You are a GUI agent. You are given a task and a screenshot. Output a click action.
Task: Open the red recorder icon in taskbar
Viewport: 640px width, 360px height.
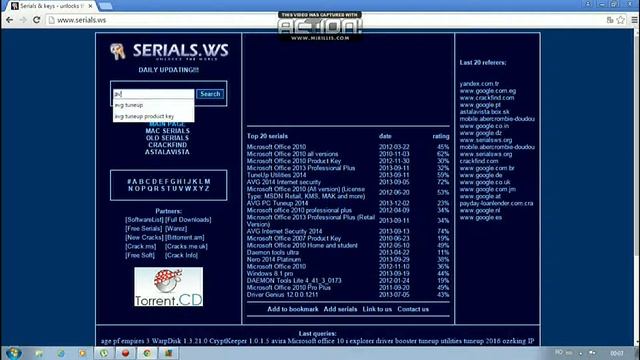click(x=125, y=353)
